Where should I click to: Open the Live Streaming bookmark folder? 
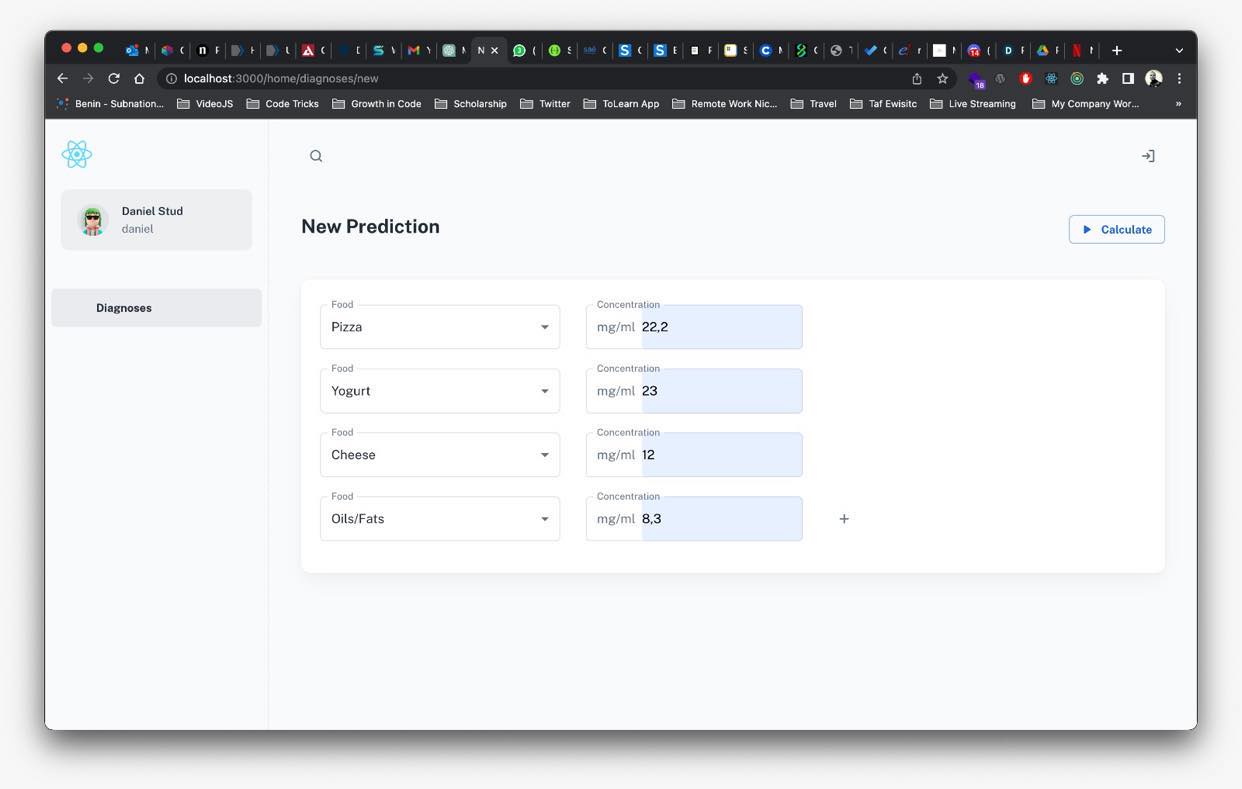tap(973, 104)
